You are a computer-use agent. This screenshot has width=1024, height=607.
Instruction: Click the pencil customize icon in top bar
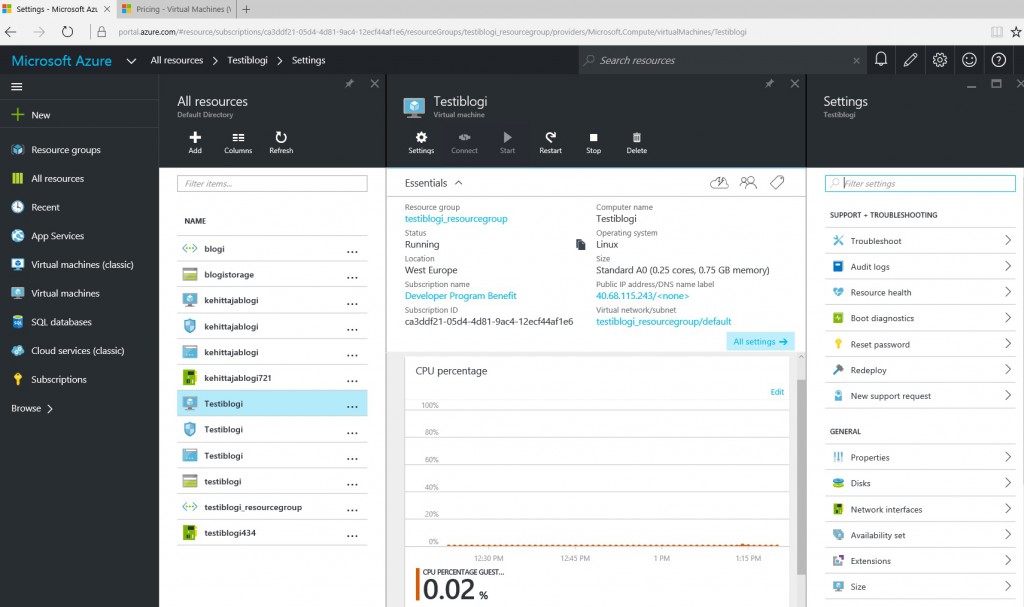tap(910, 59)
